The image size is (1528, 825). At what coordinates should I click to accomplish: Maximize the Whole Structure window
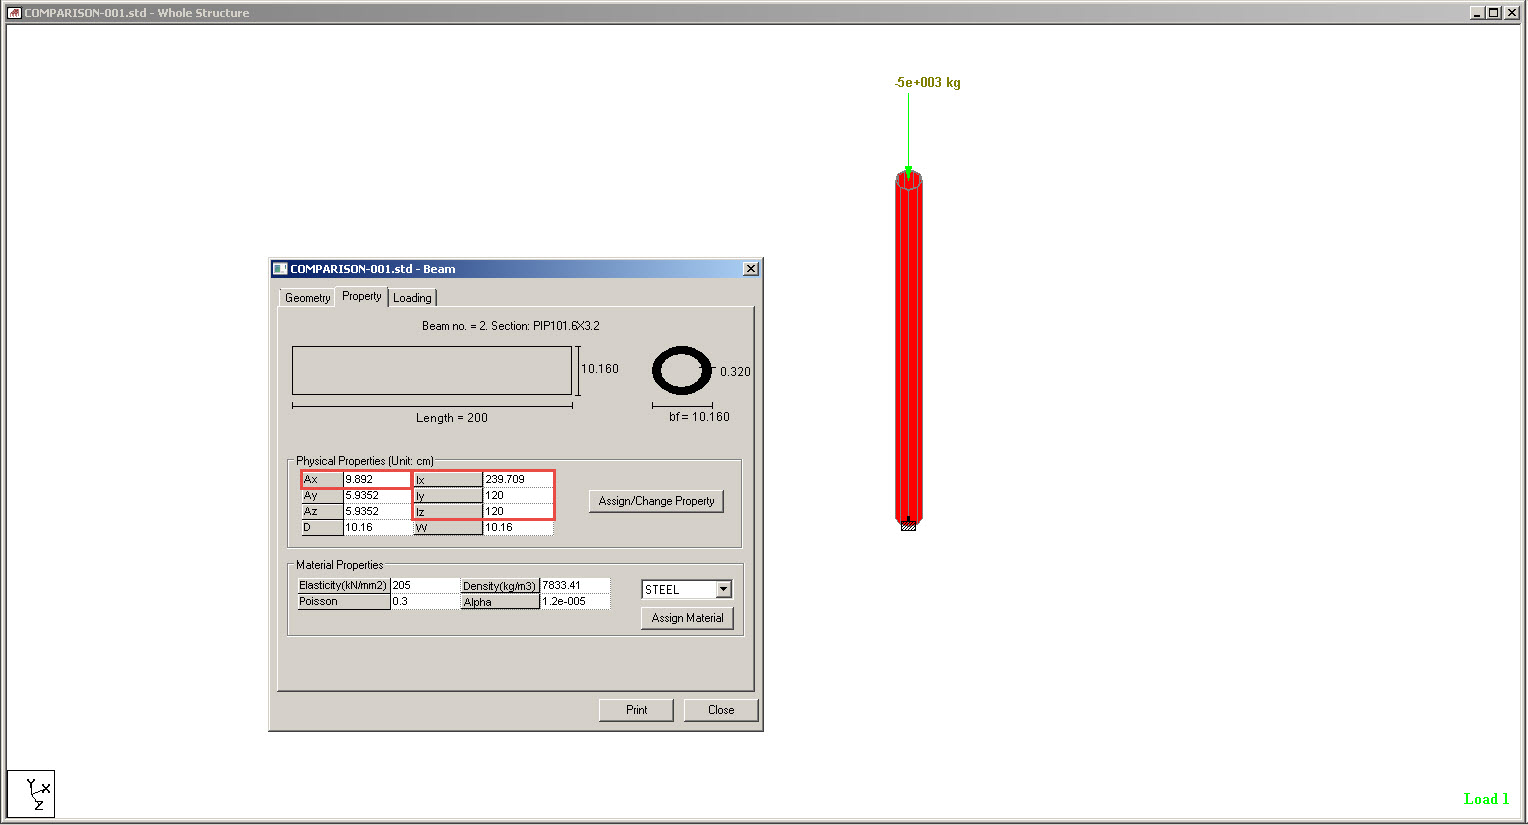click(1494, 13)
